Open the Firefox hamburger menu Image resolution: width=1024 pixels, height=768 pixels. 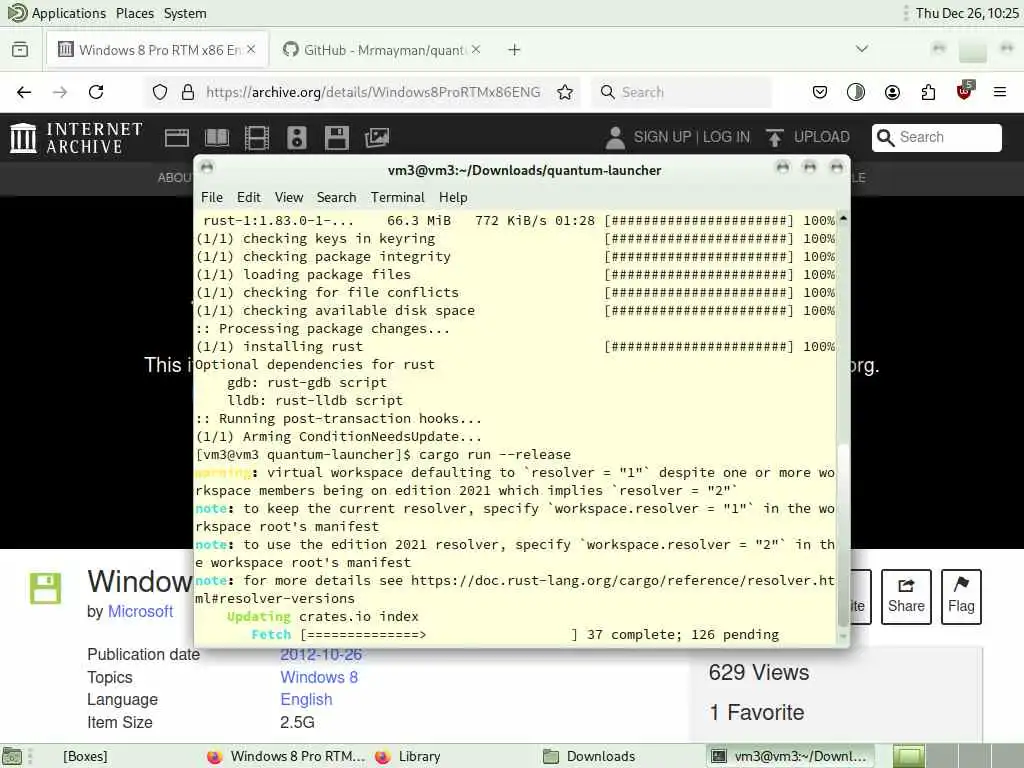(x=1000, y=92)
